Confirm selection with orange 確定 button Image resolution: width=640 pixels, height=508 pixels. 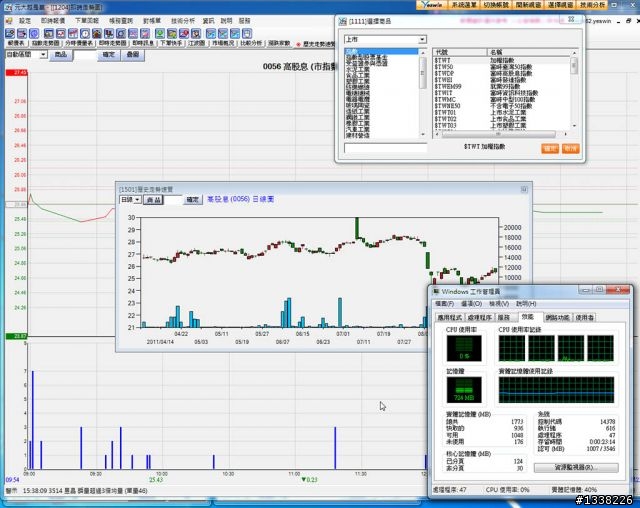point(550,149)
